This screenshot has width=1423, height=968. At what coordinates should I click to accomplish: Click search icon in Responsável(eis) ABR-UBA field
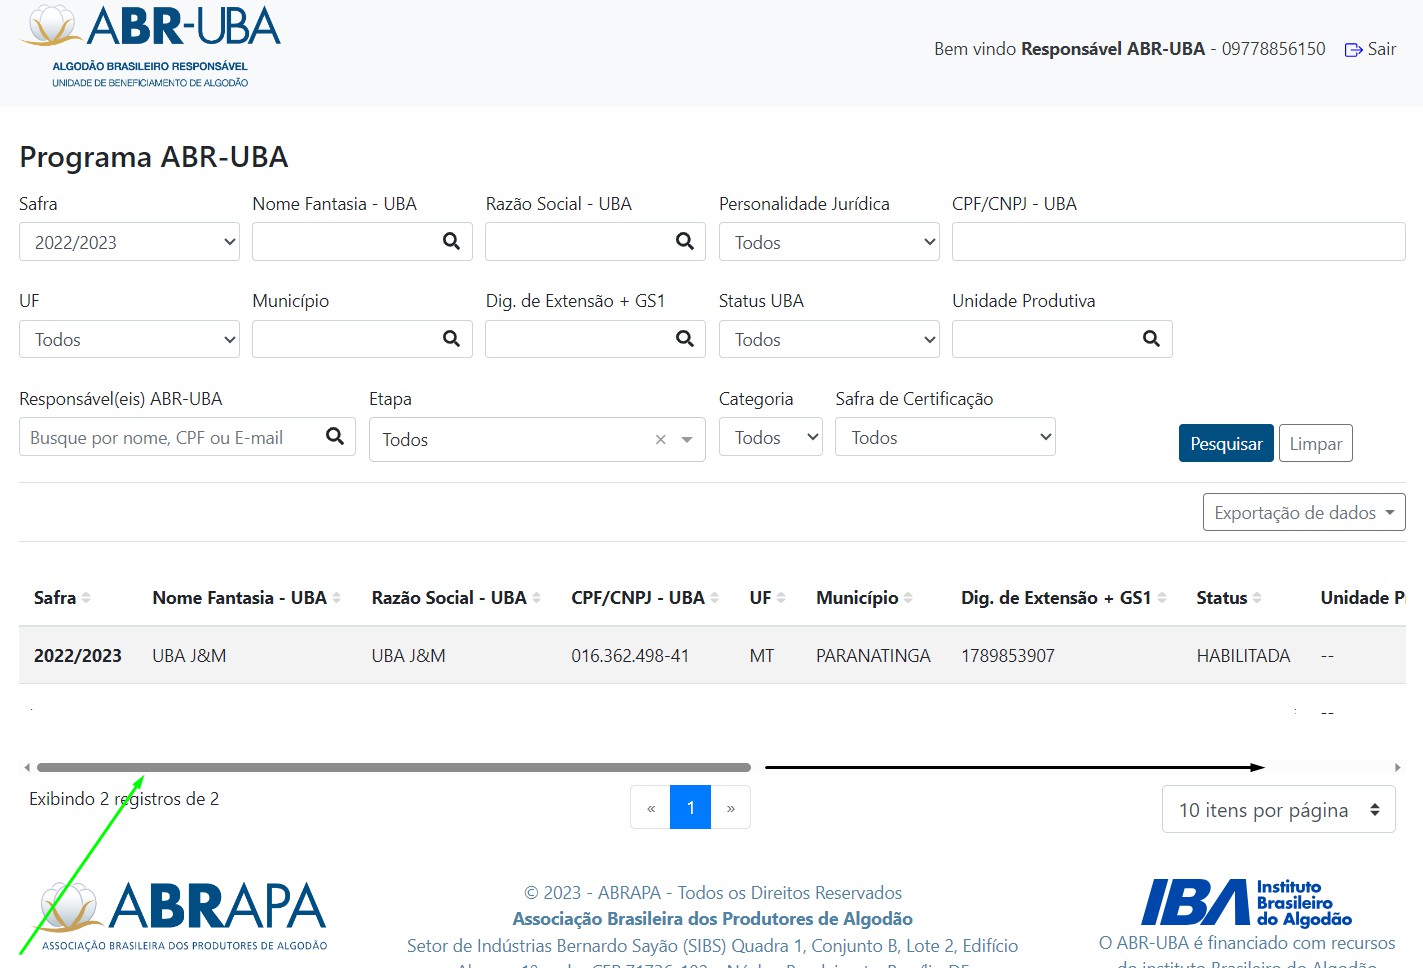coord(335,436)
